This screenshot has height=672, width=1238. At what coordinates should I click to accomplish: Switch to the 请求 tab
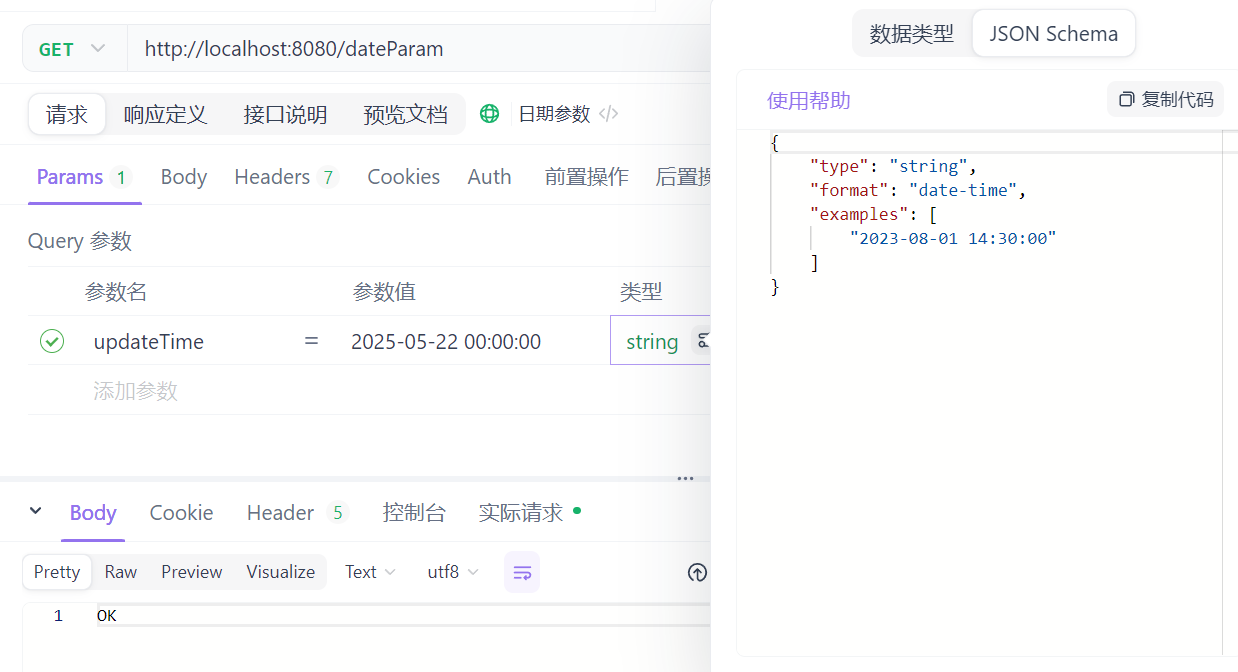tap(67, 114)
